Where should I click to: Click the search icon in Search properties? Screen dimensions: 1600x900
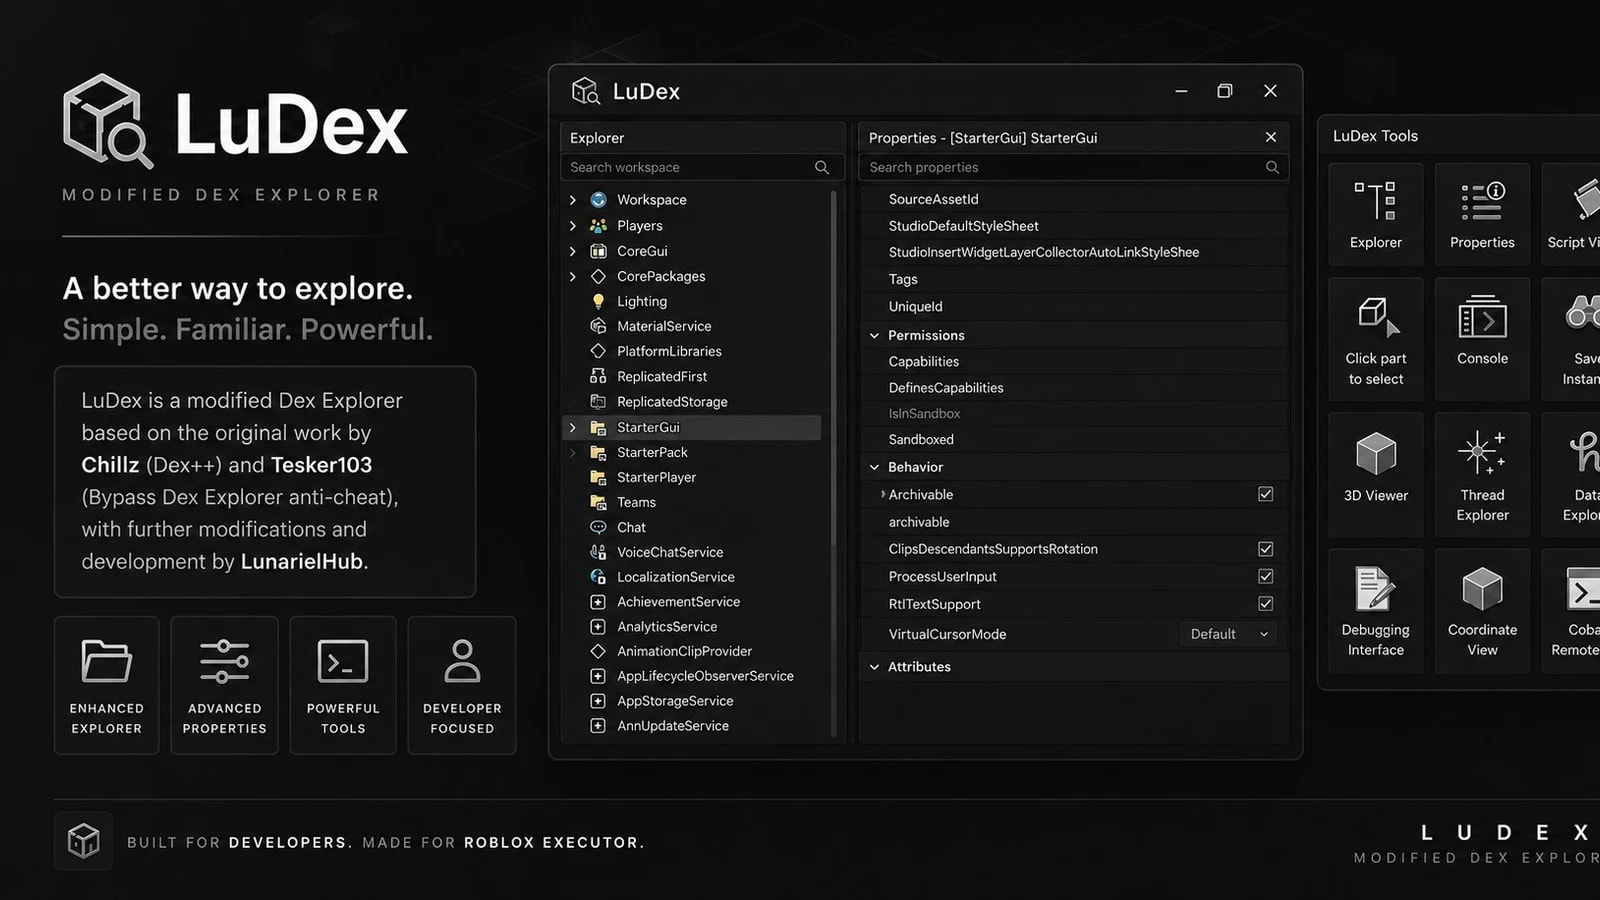1272,167
